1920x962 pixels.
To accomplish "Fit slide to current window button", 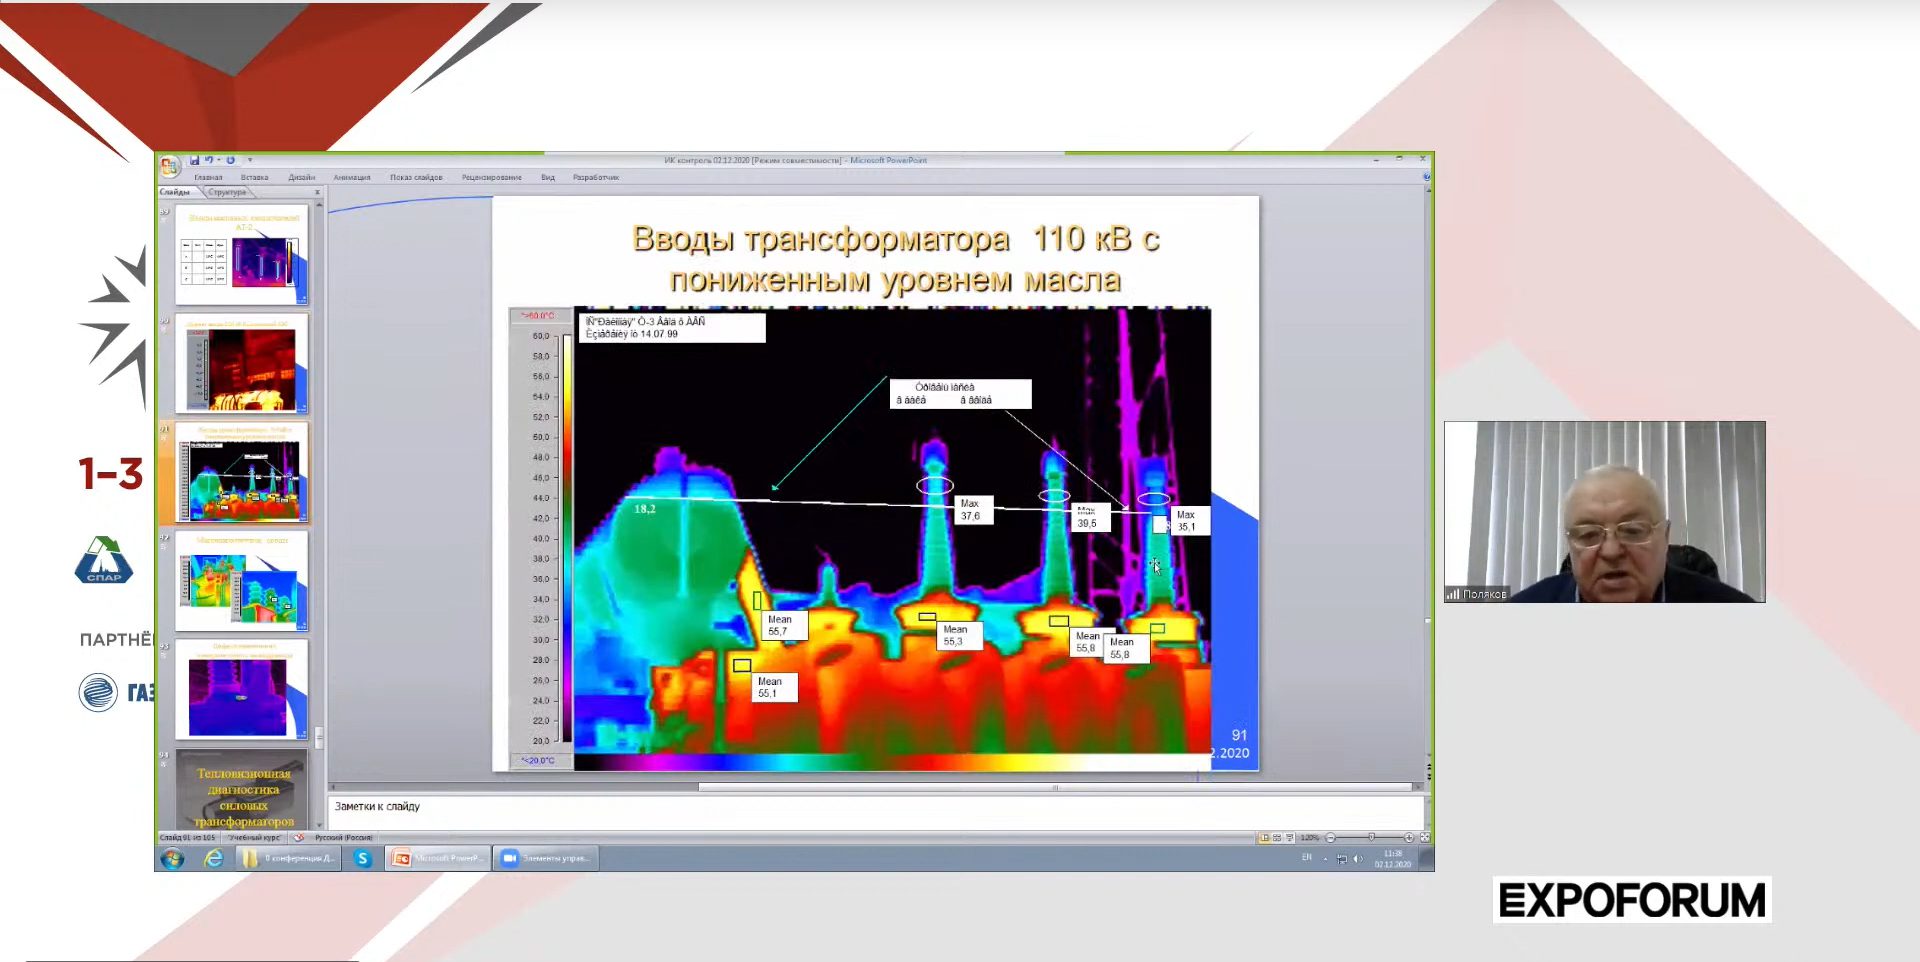I will (x=1425, y=838).
